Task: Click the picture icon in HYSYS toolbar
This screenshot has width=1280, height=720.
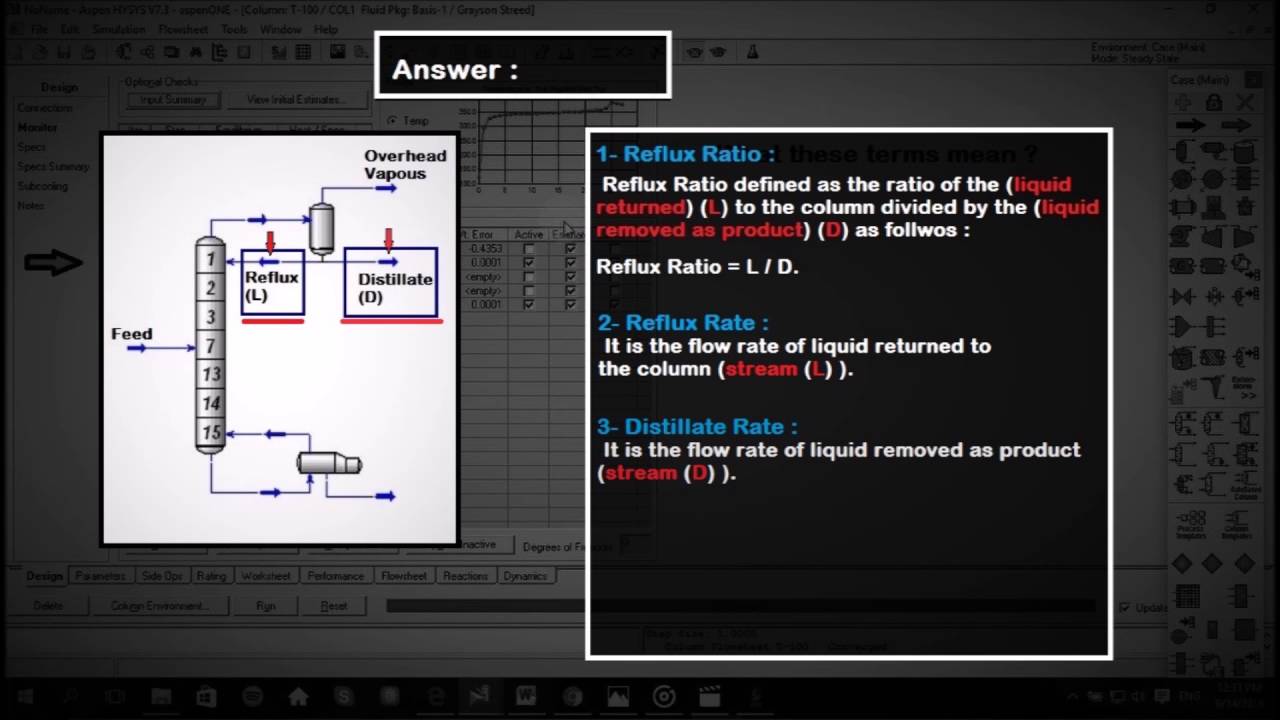Action: 338,52
